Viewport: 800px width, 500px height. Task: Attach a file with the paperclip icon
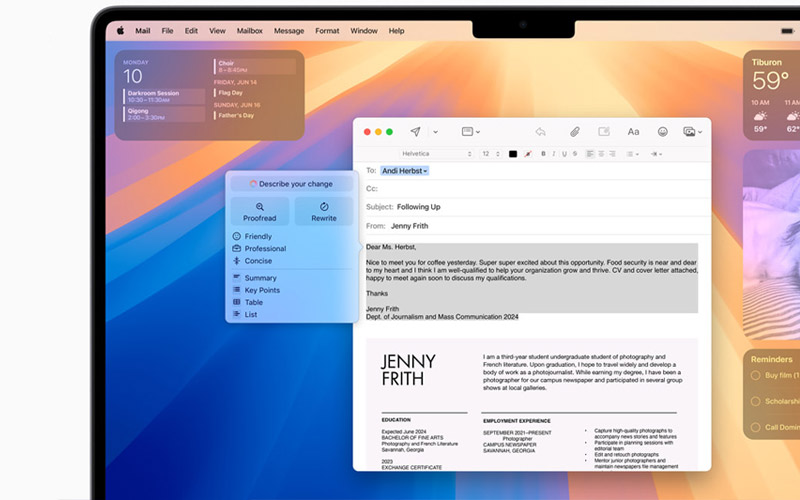coord(574,132)
